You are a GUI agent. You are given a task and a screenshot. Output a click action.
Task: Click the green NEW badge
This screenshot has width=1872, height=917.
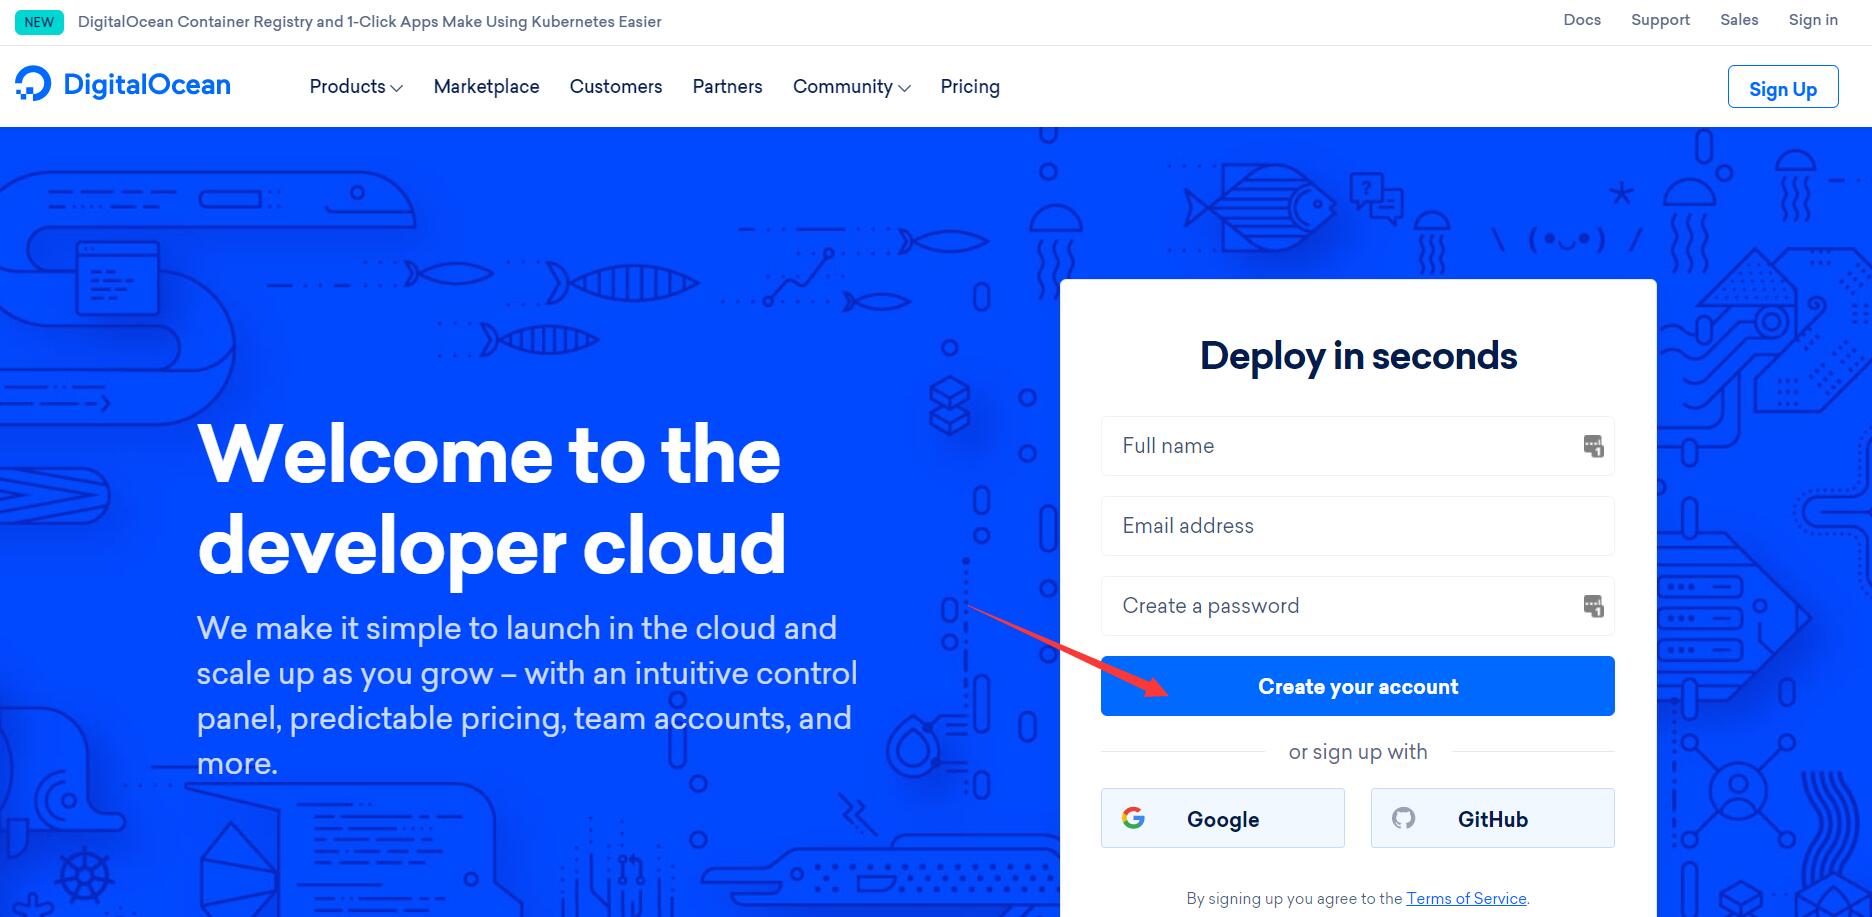pyautogui.click(x=39, y=22)
